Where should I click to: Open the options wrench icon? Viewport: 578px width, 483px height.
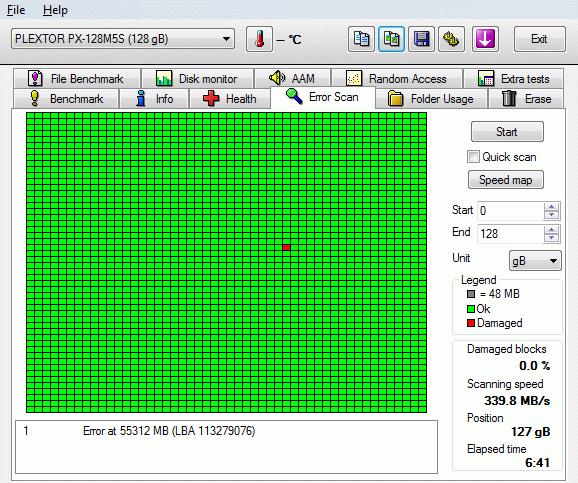point(451,39)
